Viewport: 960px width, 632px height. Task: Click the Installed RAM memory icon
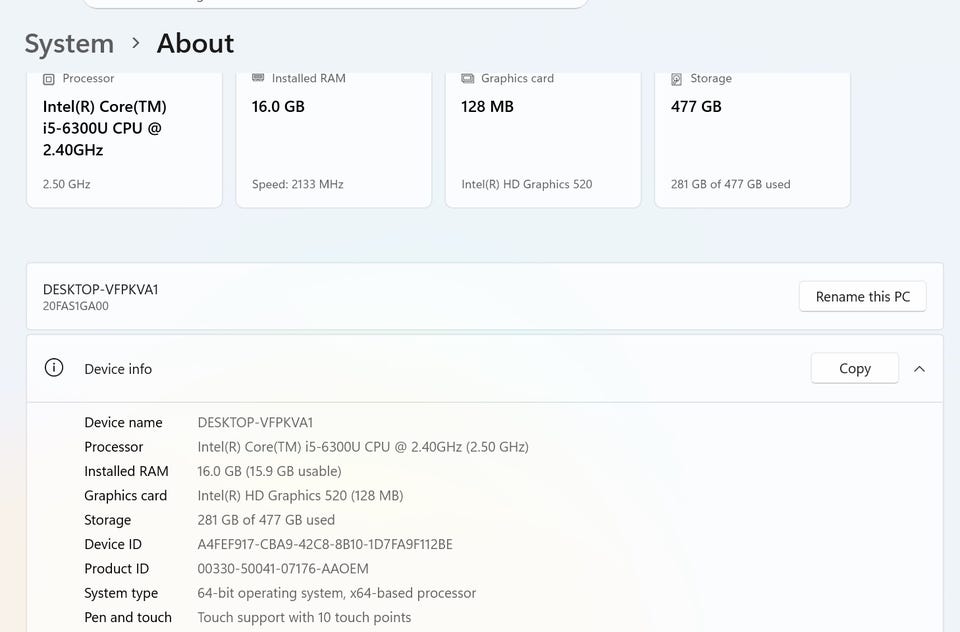pos(258,78)
